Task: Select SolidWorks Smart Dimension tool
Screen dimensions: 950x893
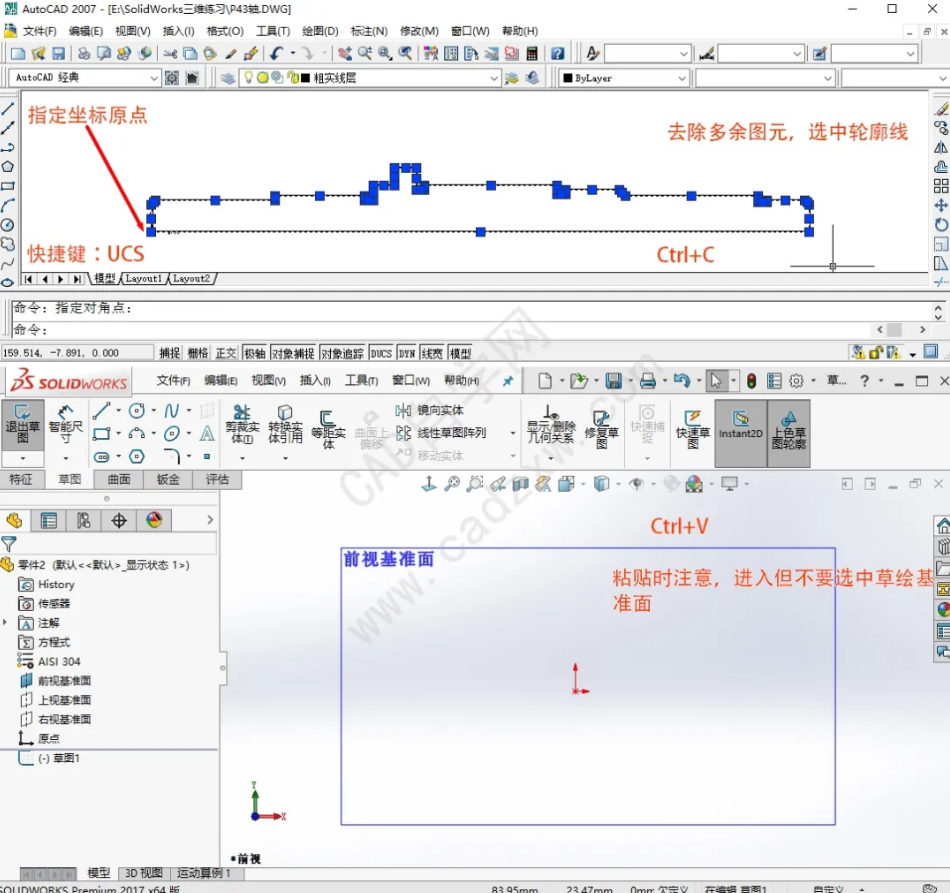Action: [65, 425]
